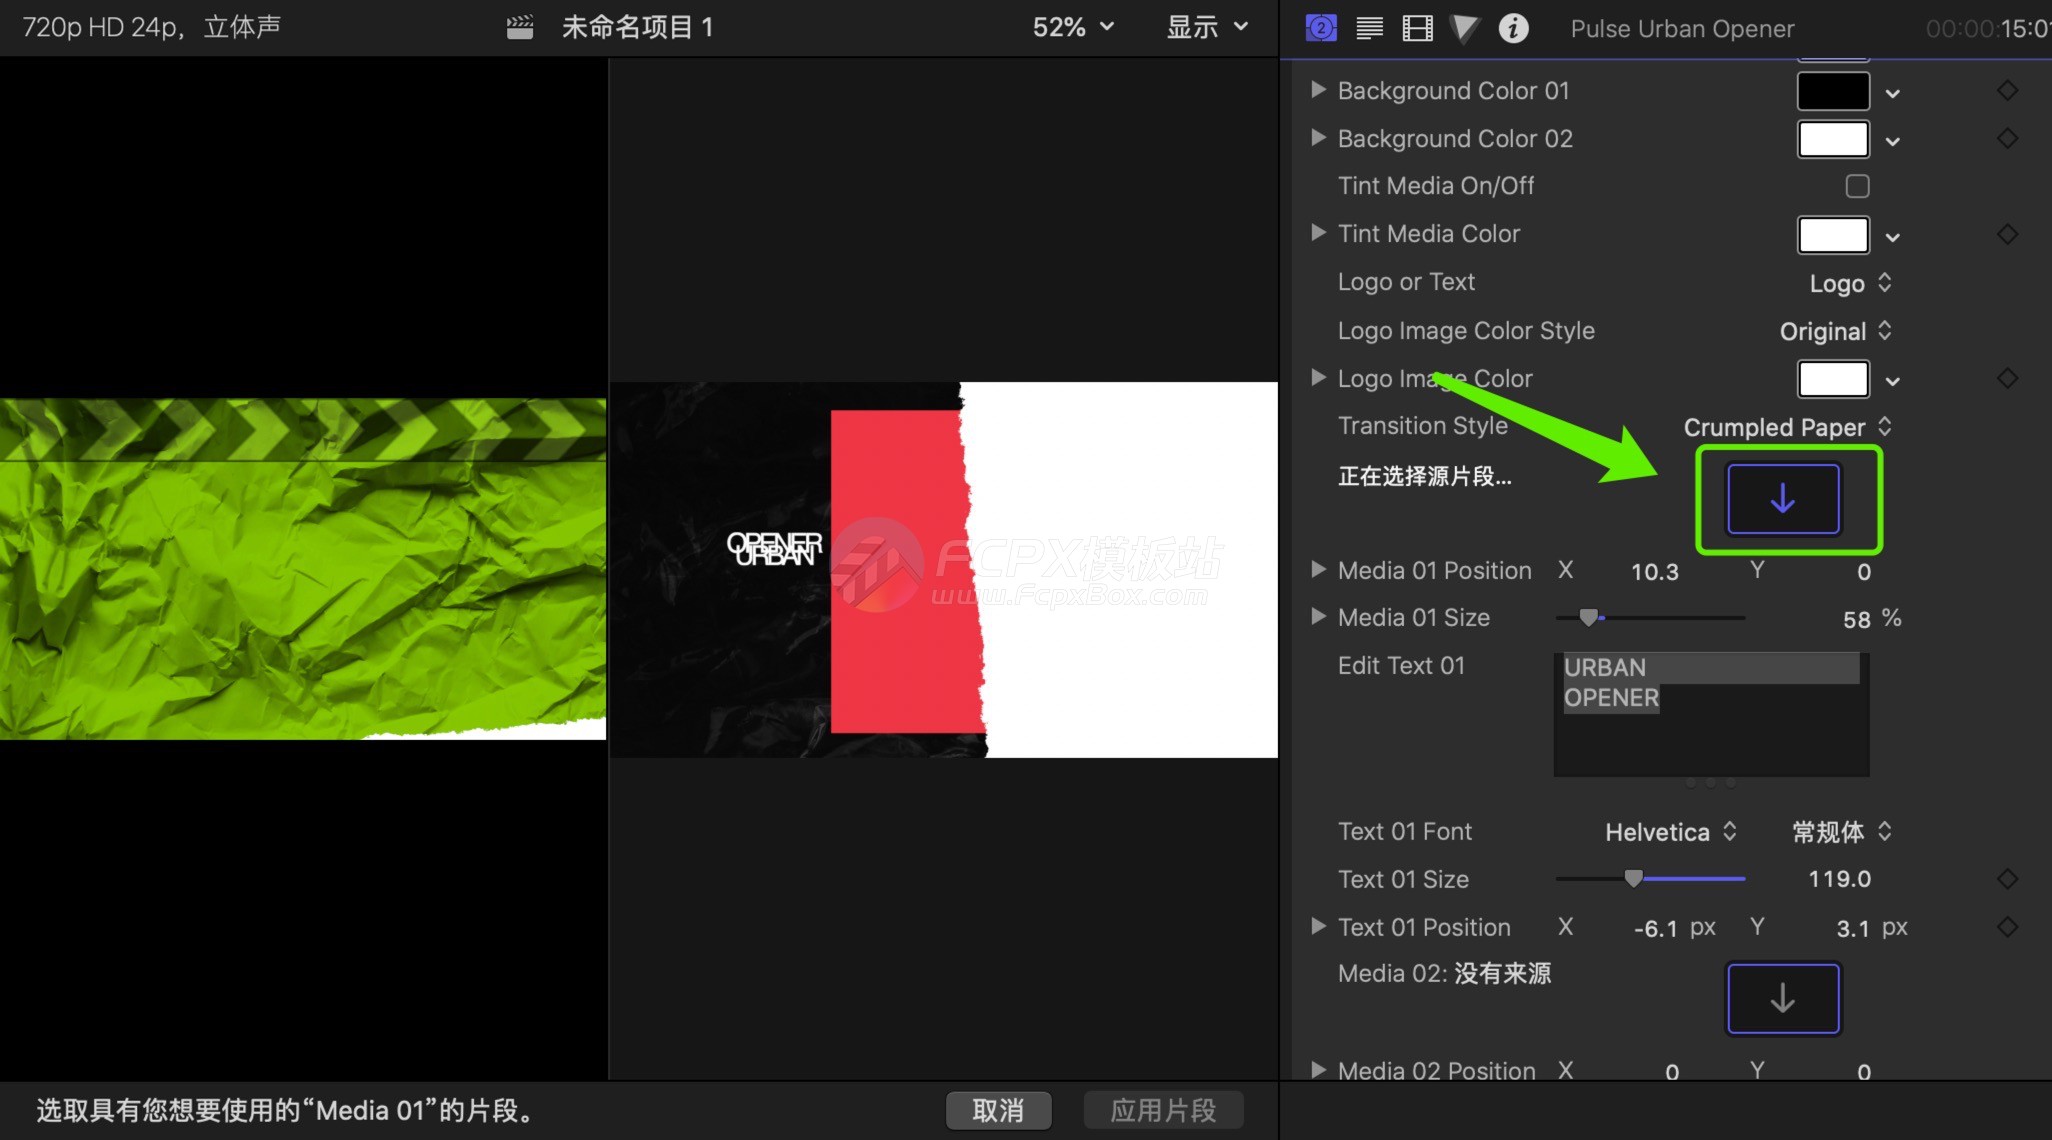The width and height of the screenshot is (2052, 1140).
Task: Switch to the Video inspector filmstrip icon
Action: [1417, 28]
